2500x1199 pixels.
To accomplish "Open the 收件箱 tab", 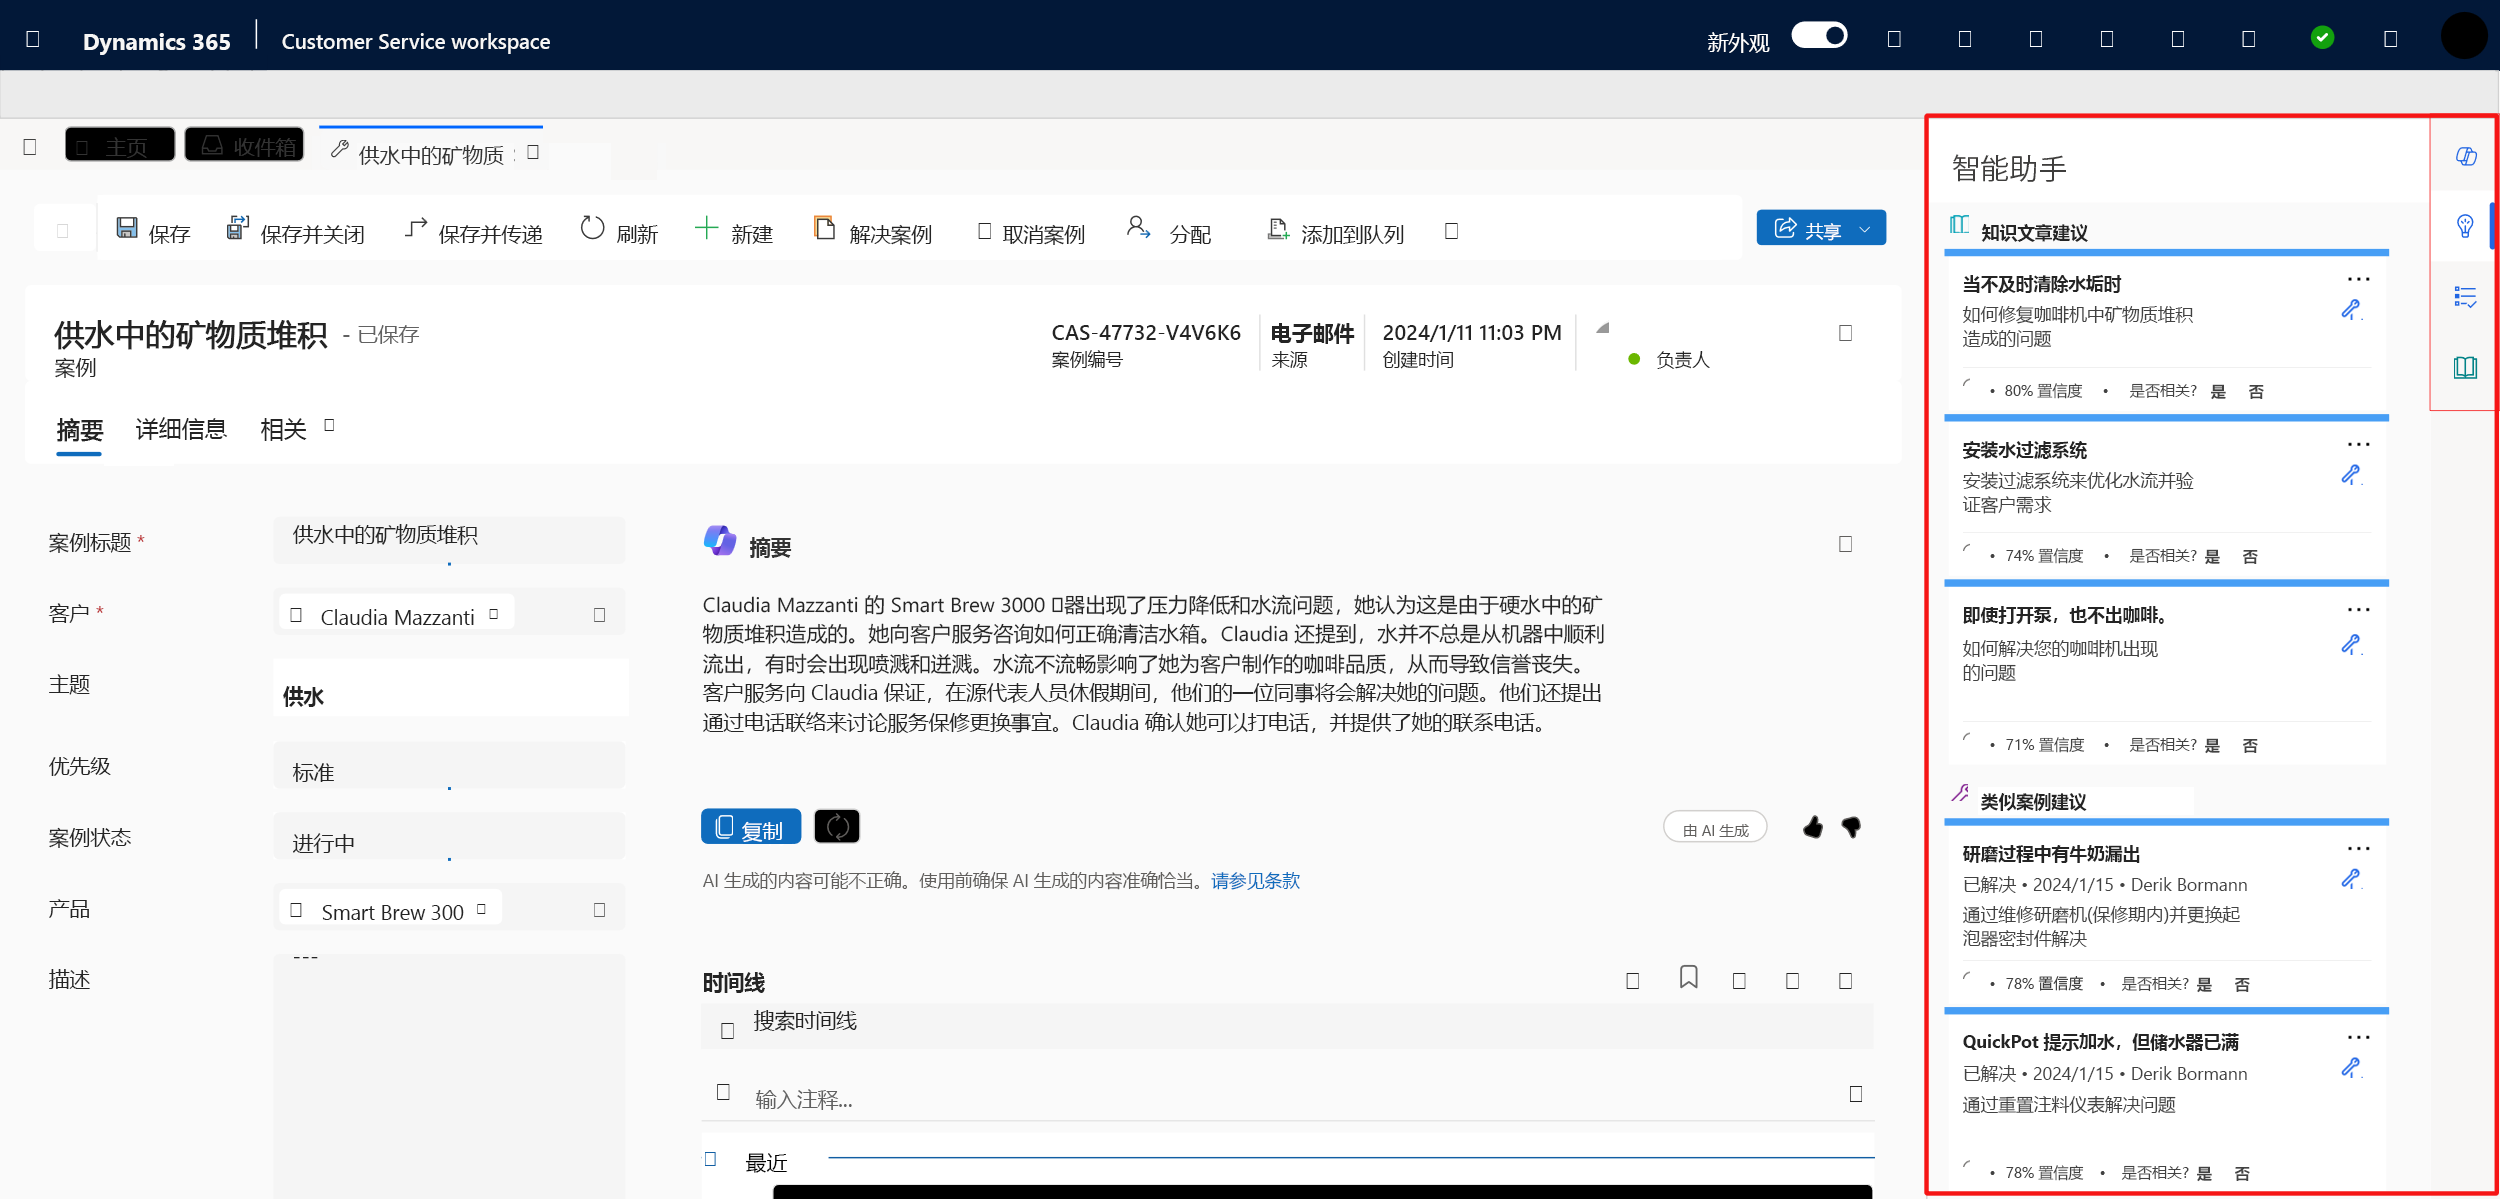I will click(245, 145).
